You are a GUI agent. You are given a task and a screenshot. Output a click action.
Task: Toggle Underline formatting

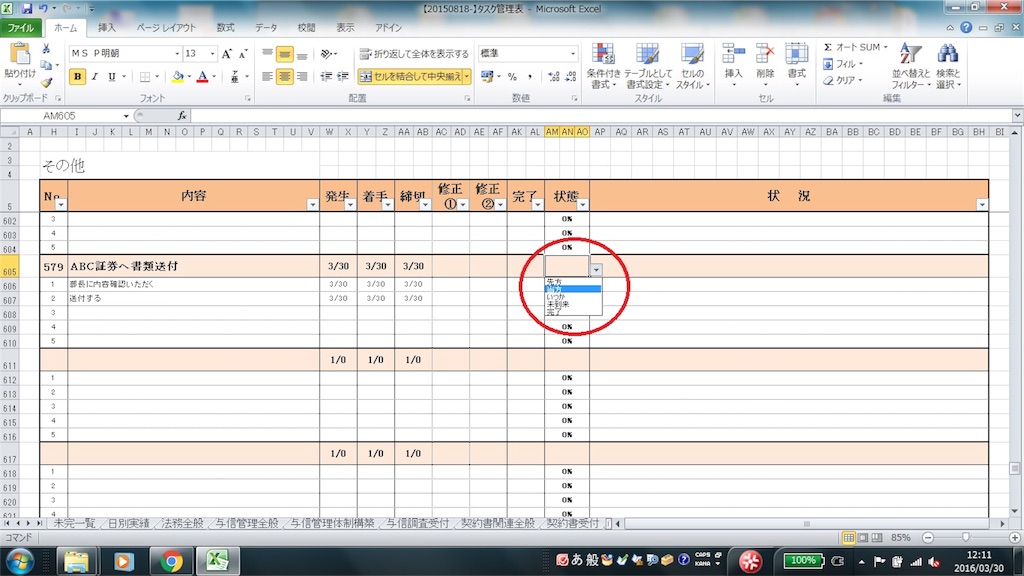point(112,76)
